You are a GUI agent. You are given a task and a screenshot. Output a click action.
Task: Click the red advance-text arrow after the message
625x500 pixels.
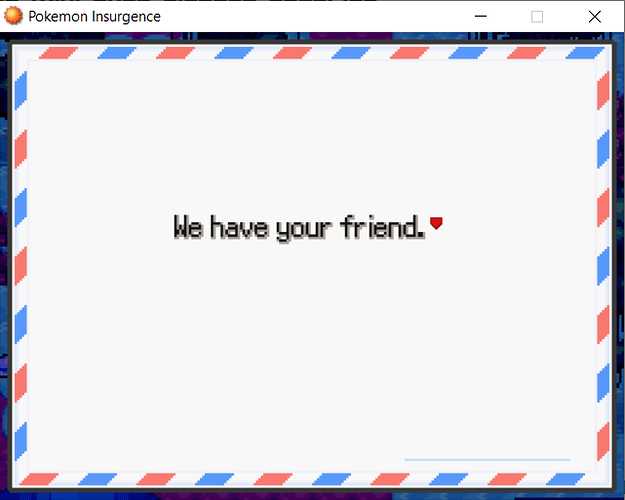pos(436,223)
